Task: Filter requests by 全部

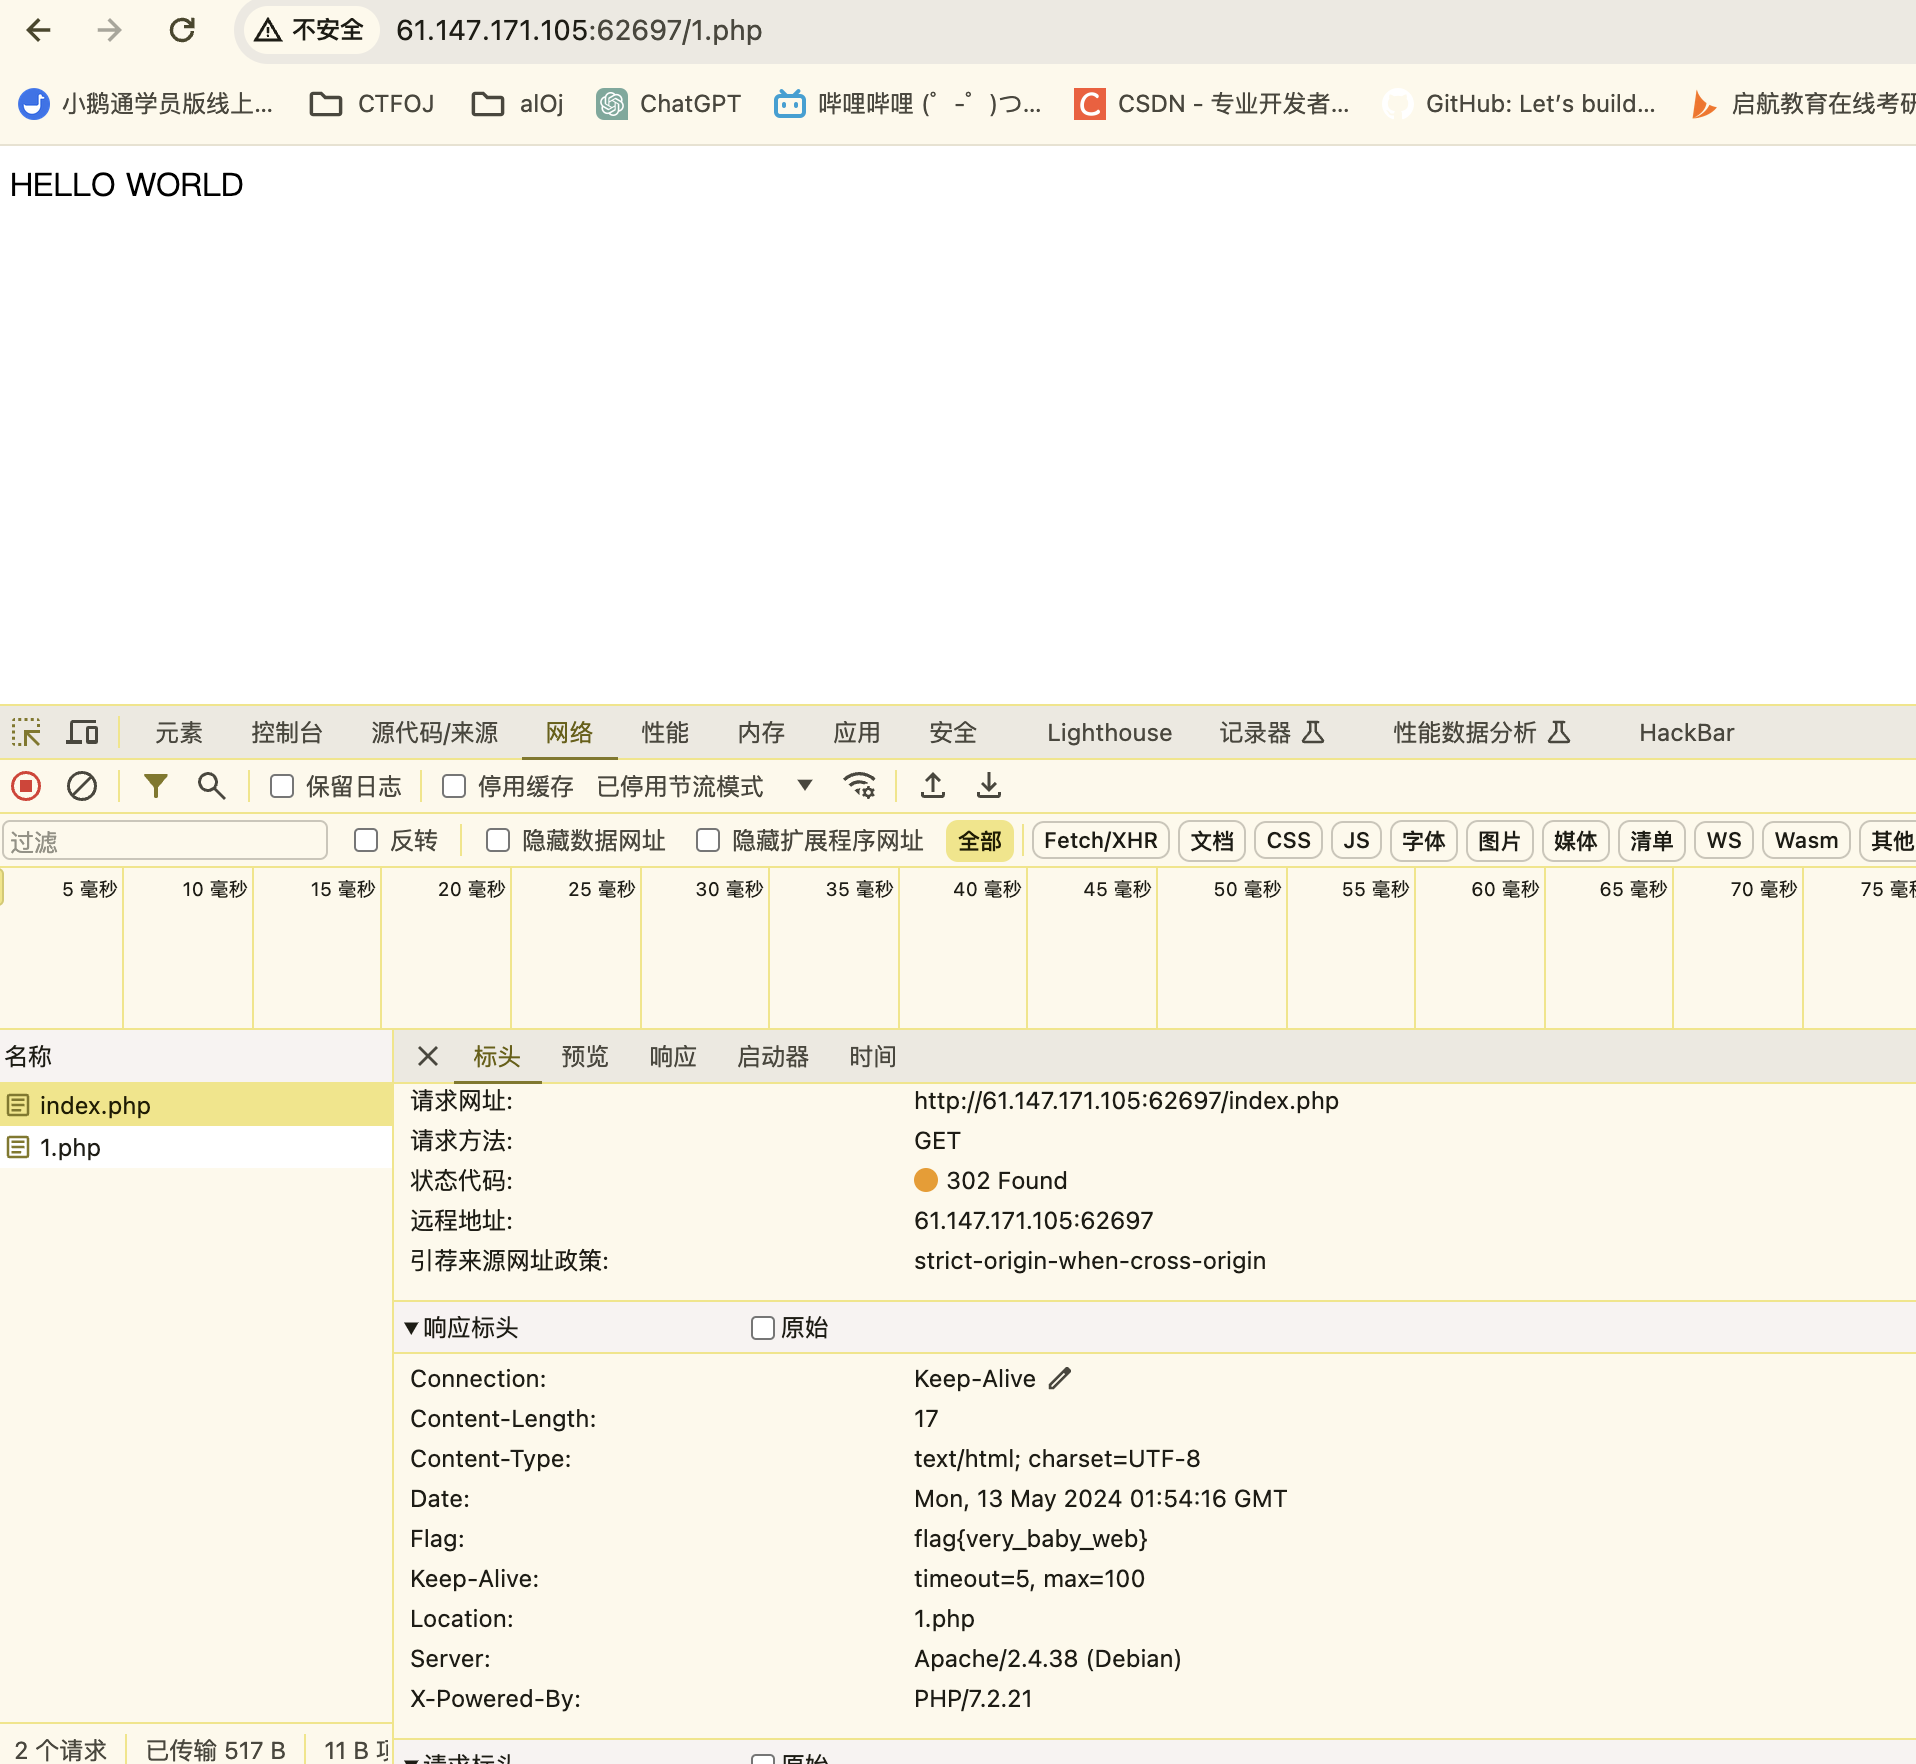Action: click(x=980, y=840)
